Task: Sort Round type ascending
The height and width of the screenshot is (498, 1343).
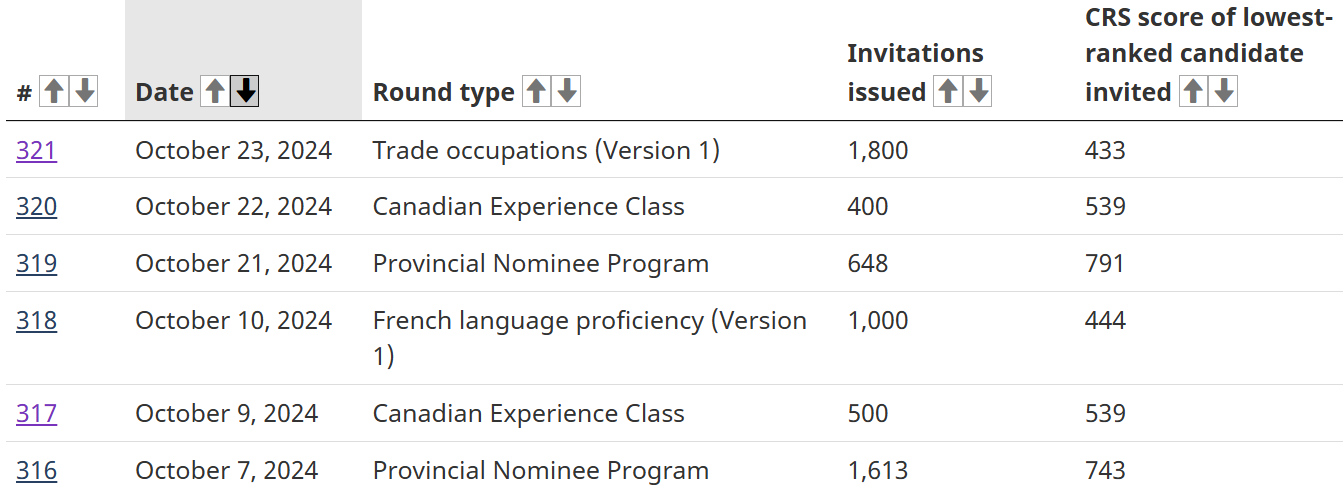Action: [x=536, y=92]
